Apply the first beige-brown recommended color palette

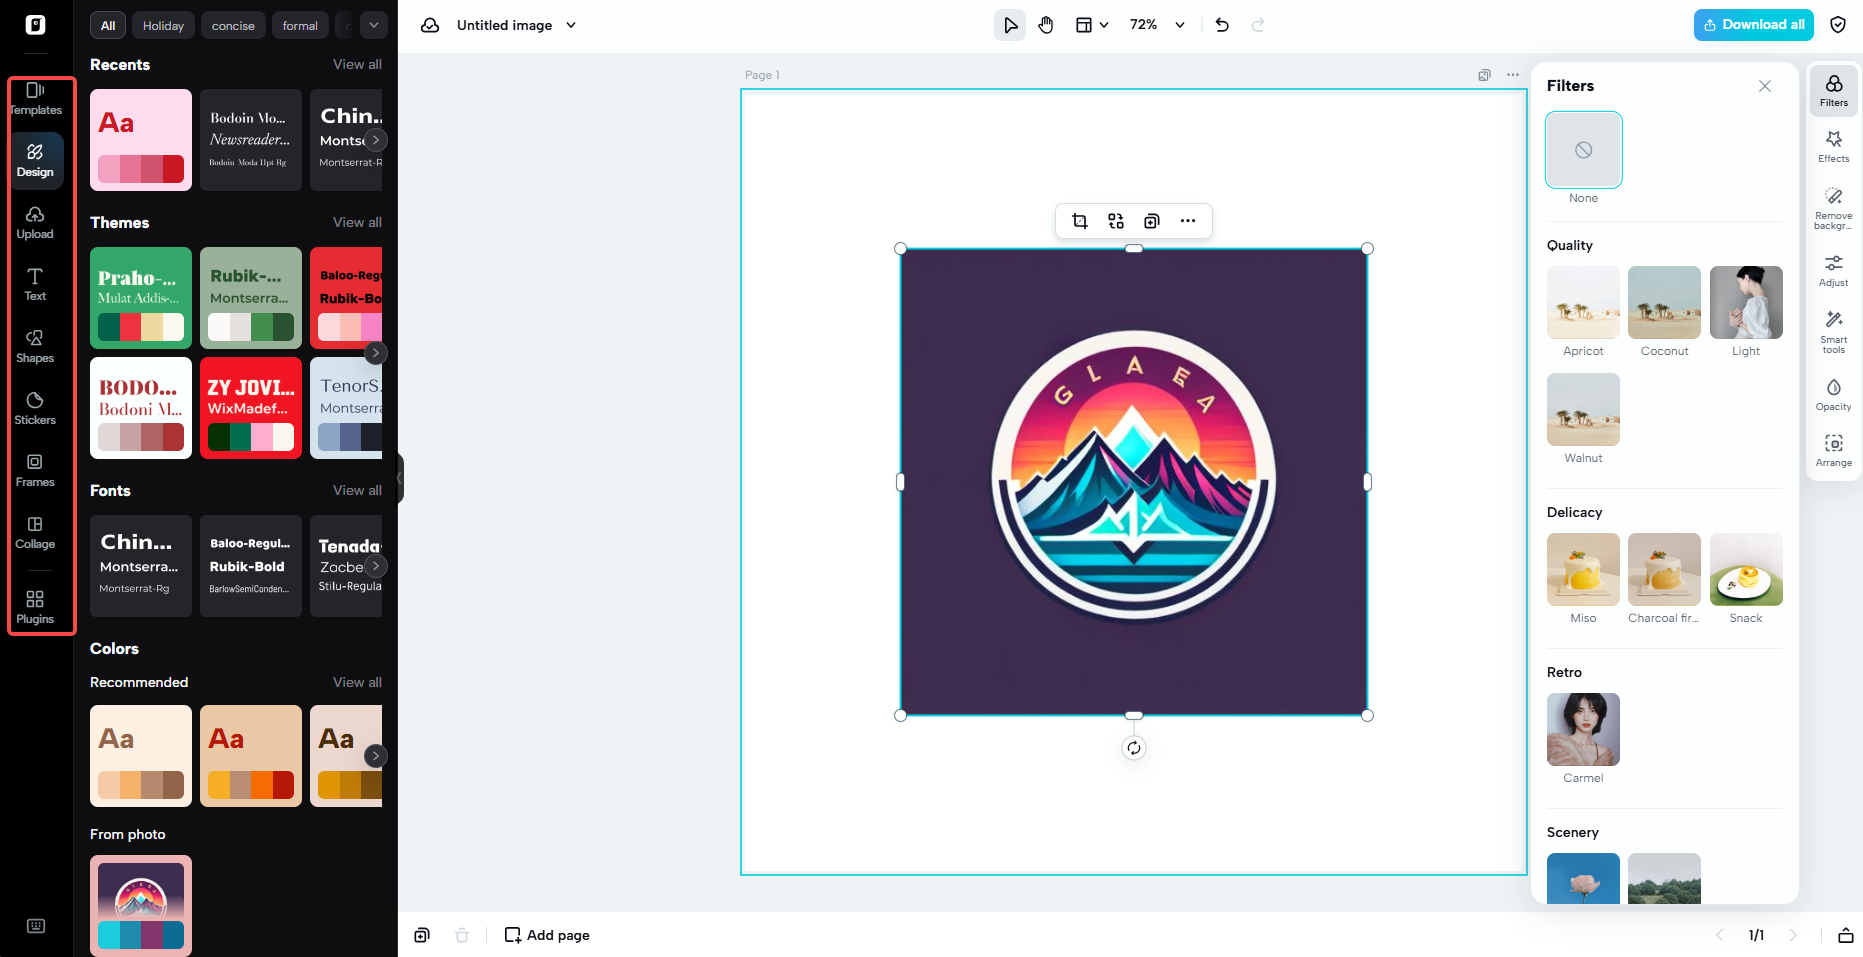tap(141, 756)
